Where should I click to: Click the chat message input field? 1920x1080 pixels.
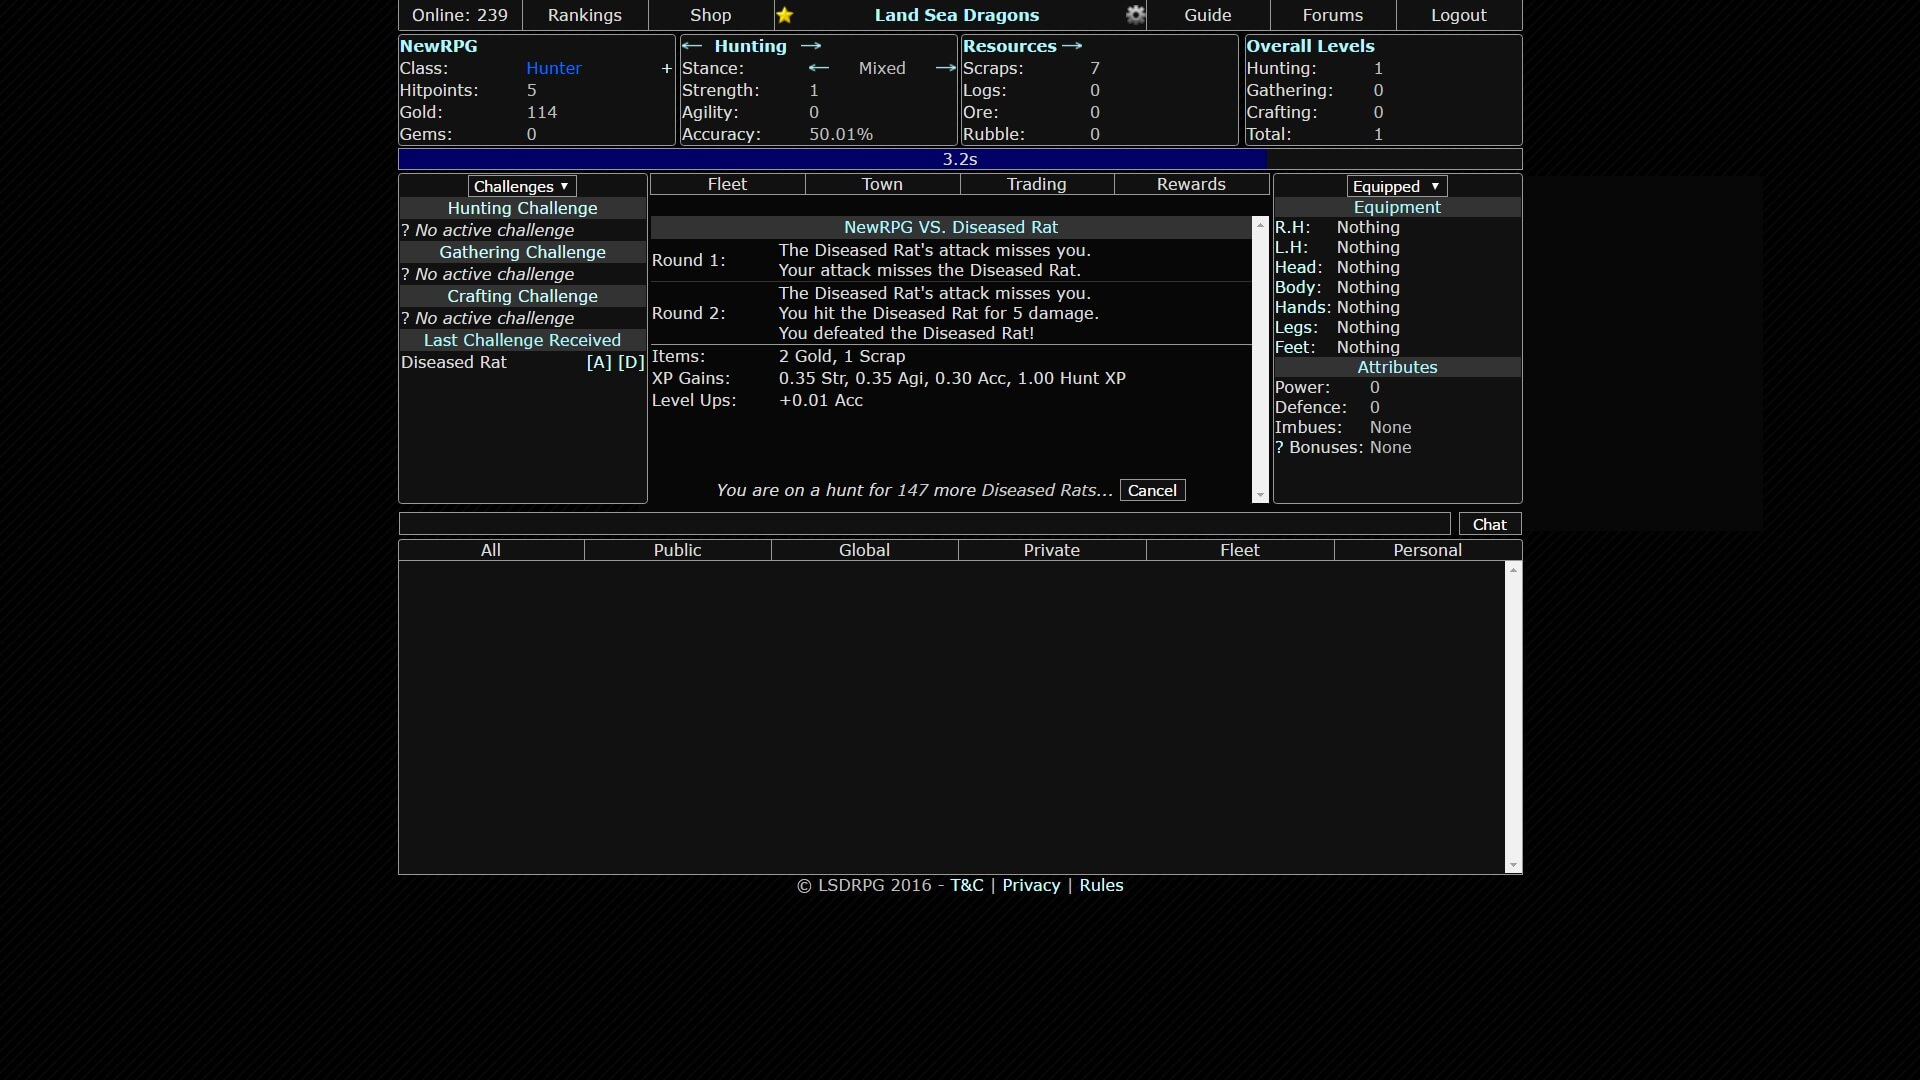click(924, 524)
